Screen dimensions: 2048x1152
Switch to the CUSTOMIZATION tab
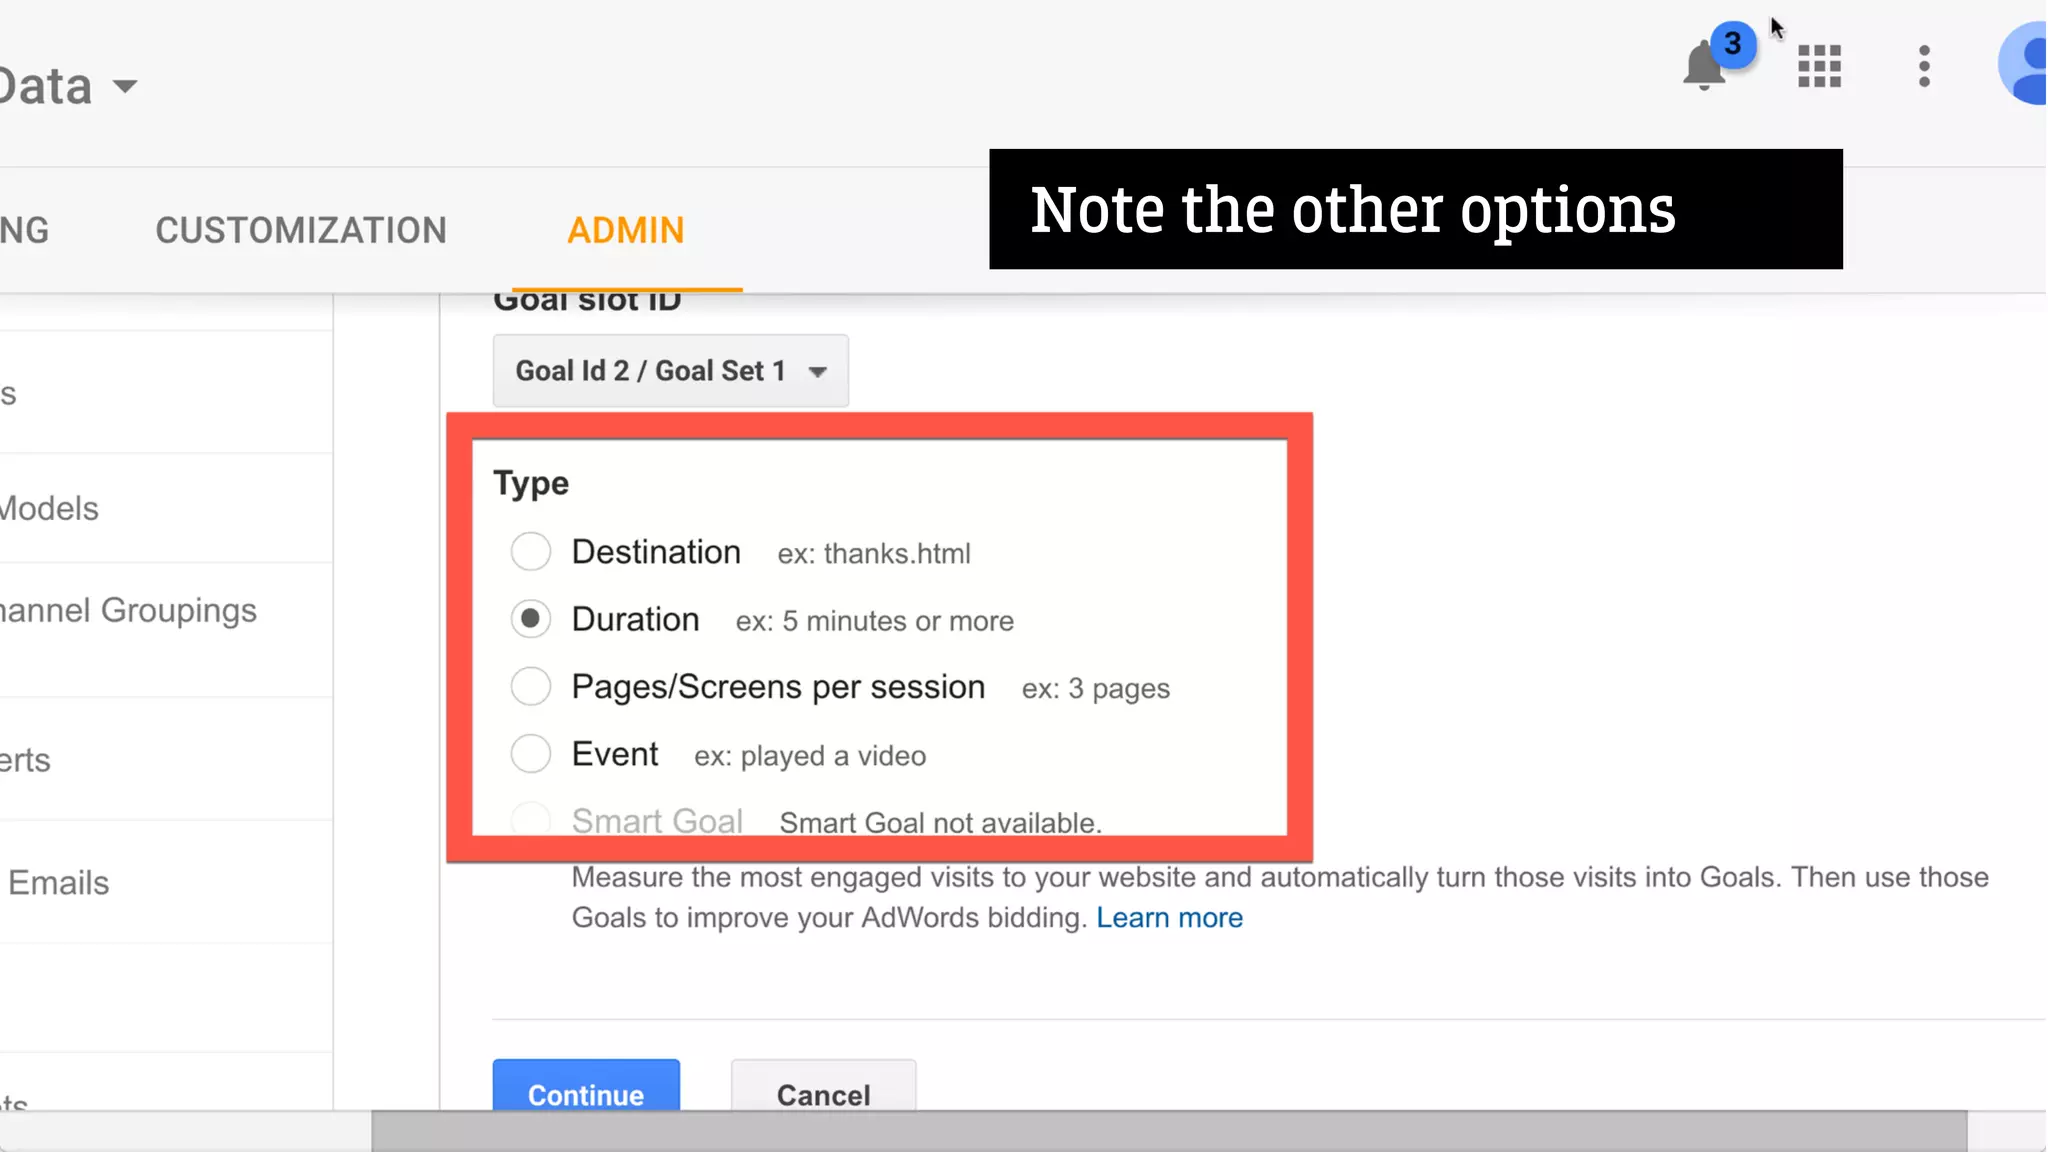[x=301, y=231]
